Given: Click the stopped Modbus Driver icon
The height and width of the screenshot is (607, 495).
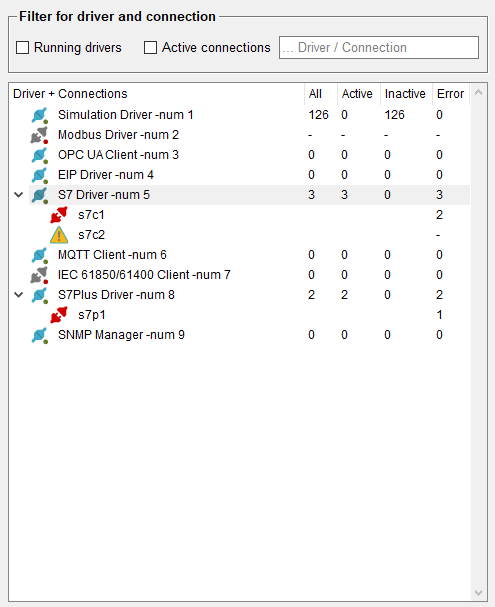Looking at the screenshot, I should [x=39, y=135].
